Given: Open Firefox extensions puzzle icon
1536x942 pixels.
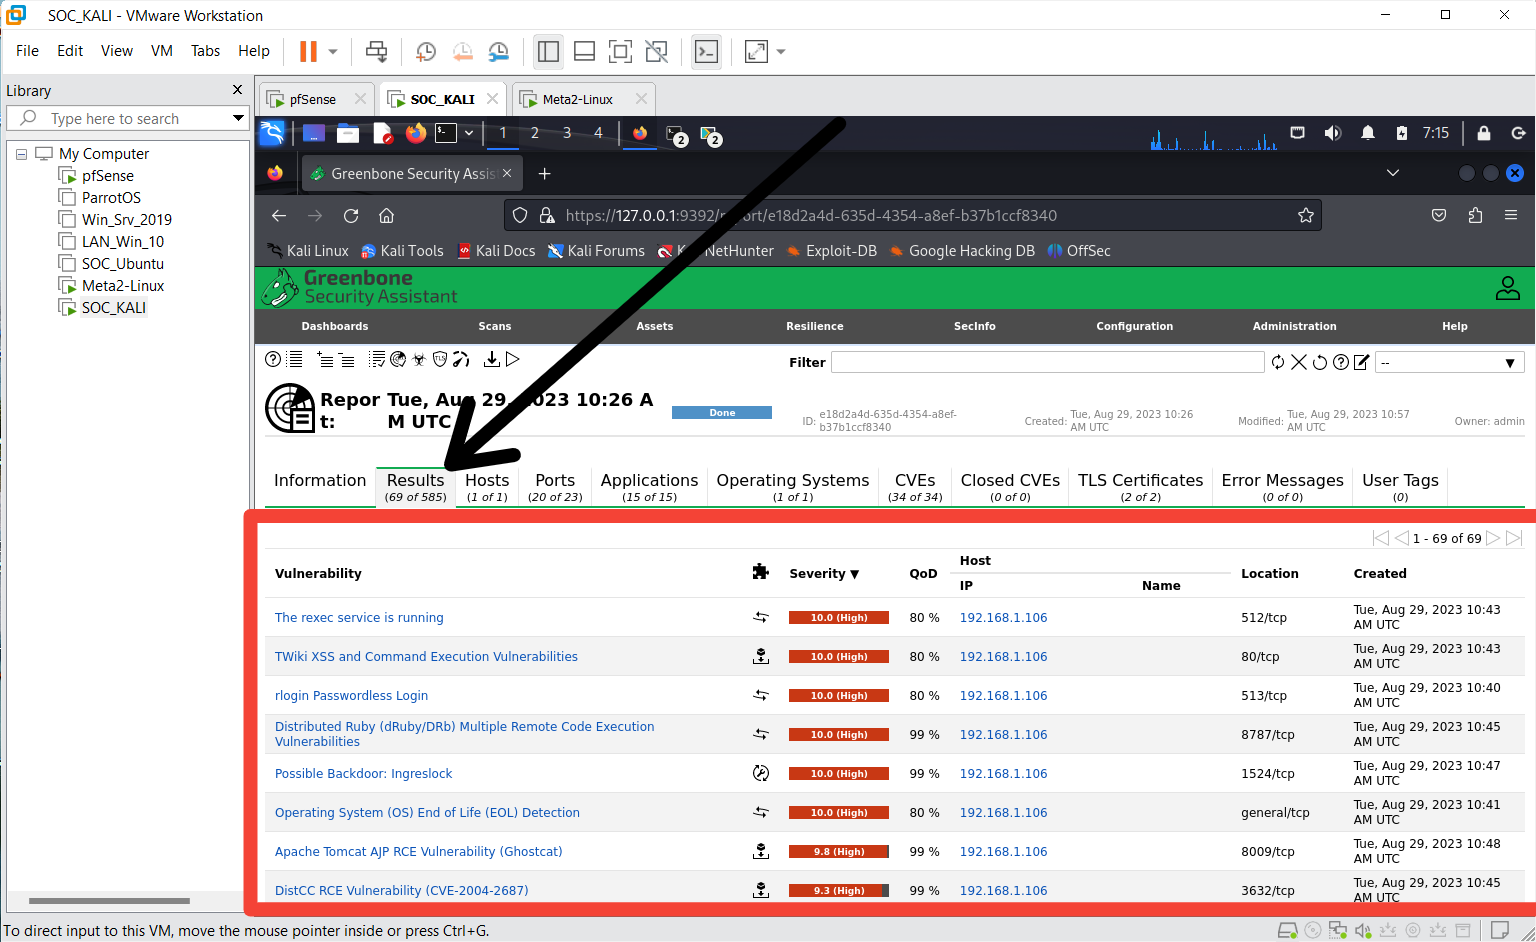Looking at the screenshot, I should [1475, 215].
